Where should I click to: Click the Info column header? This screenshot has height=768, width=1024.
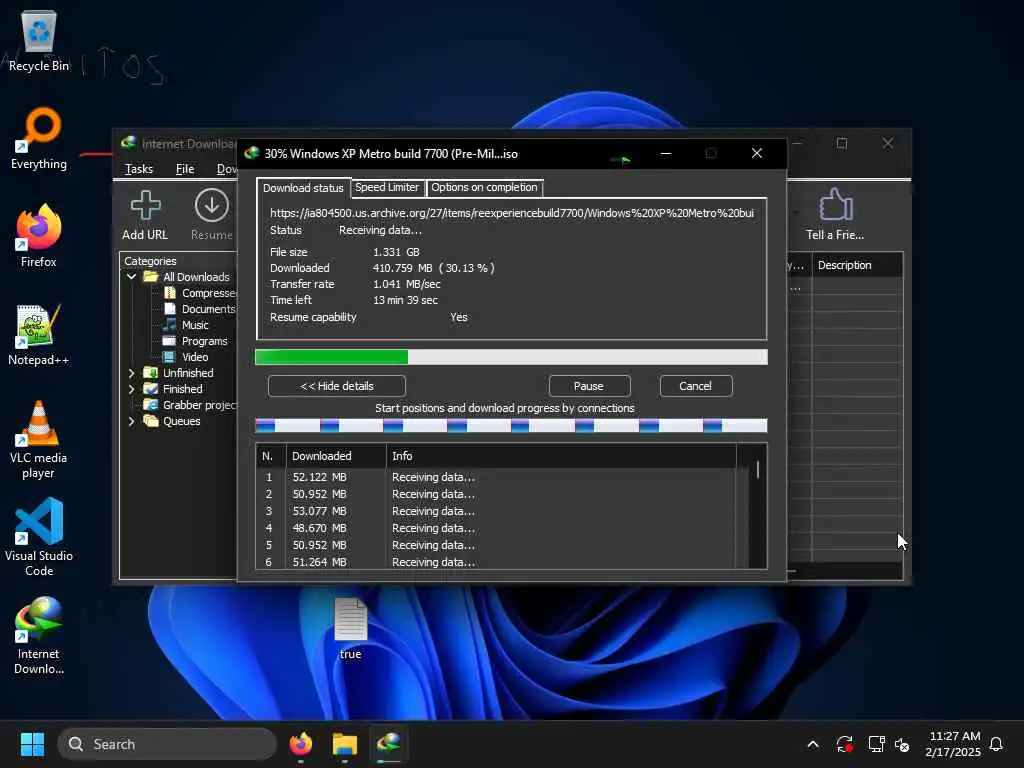(x=561, y=456)
